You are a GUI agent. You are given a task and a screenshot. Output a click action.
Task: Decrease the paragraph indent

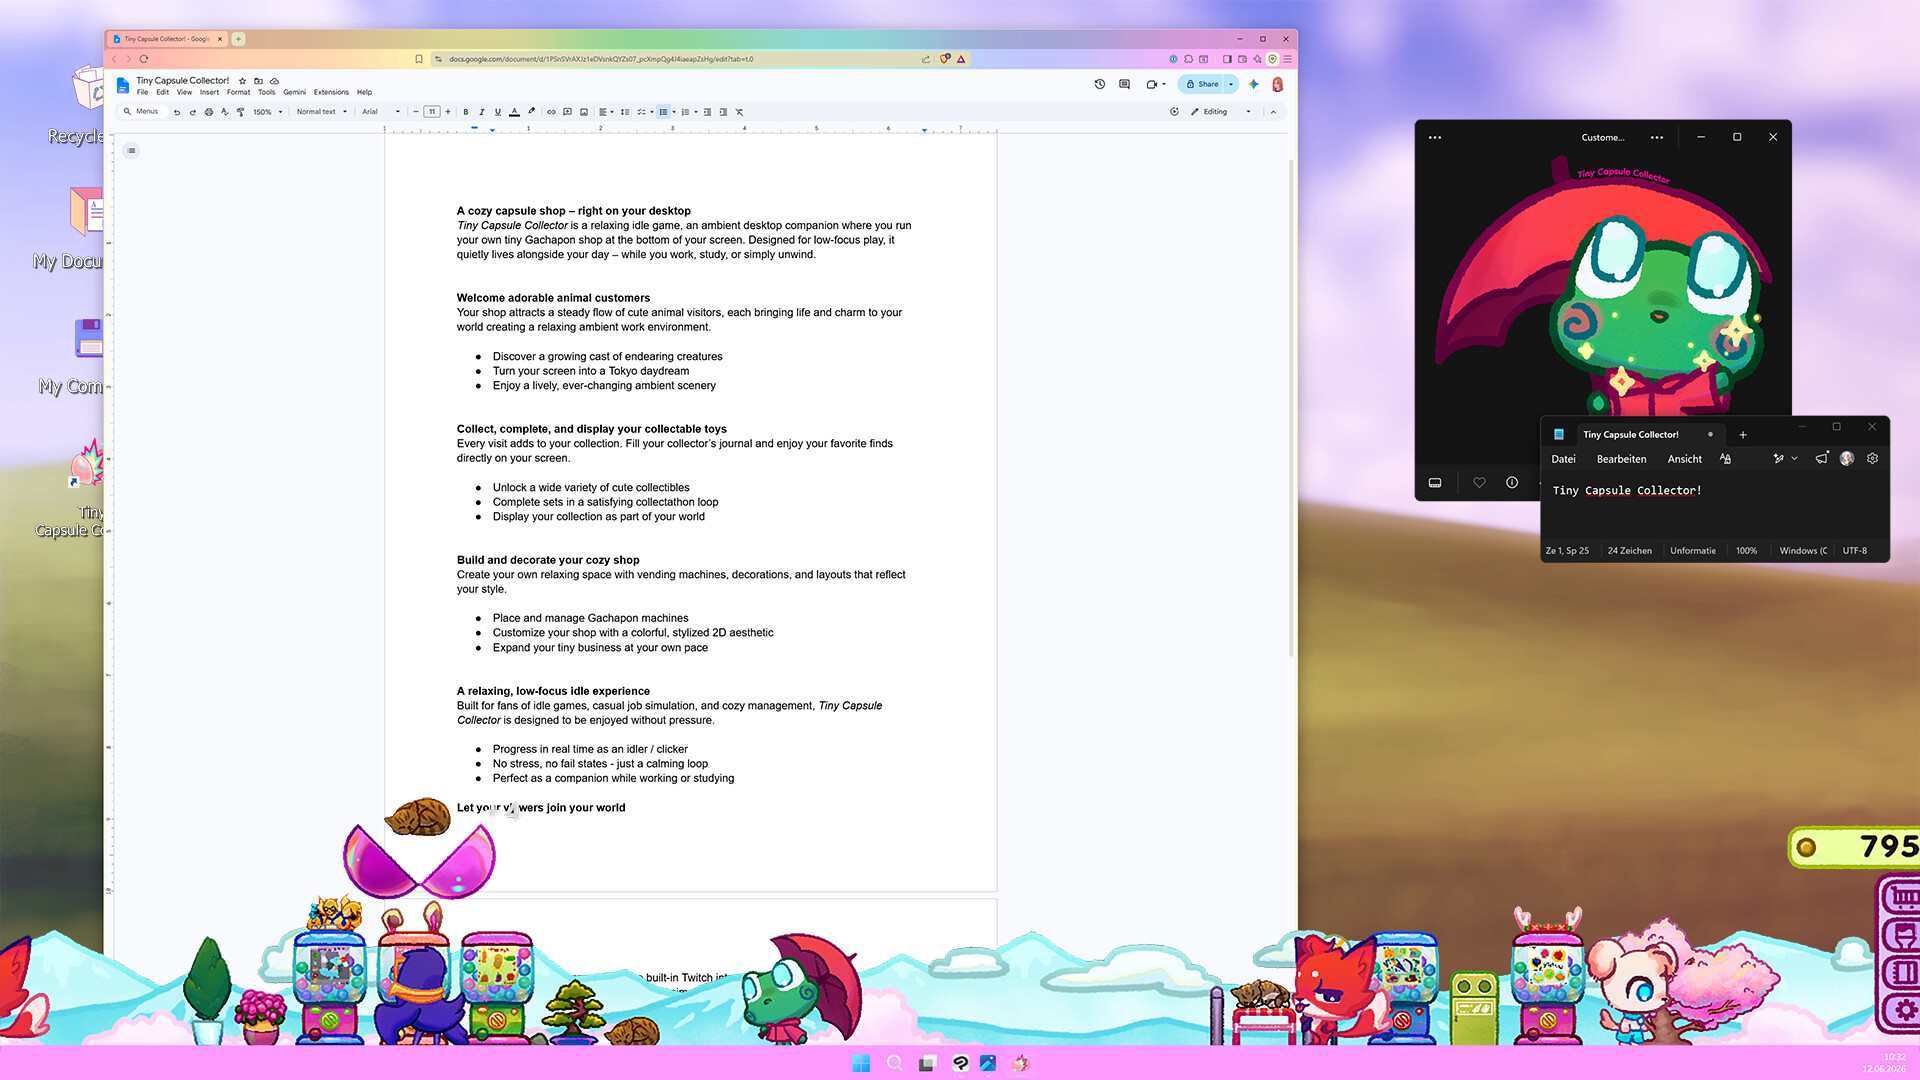(707, 112)
